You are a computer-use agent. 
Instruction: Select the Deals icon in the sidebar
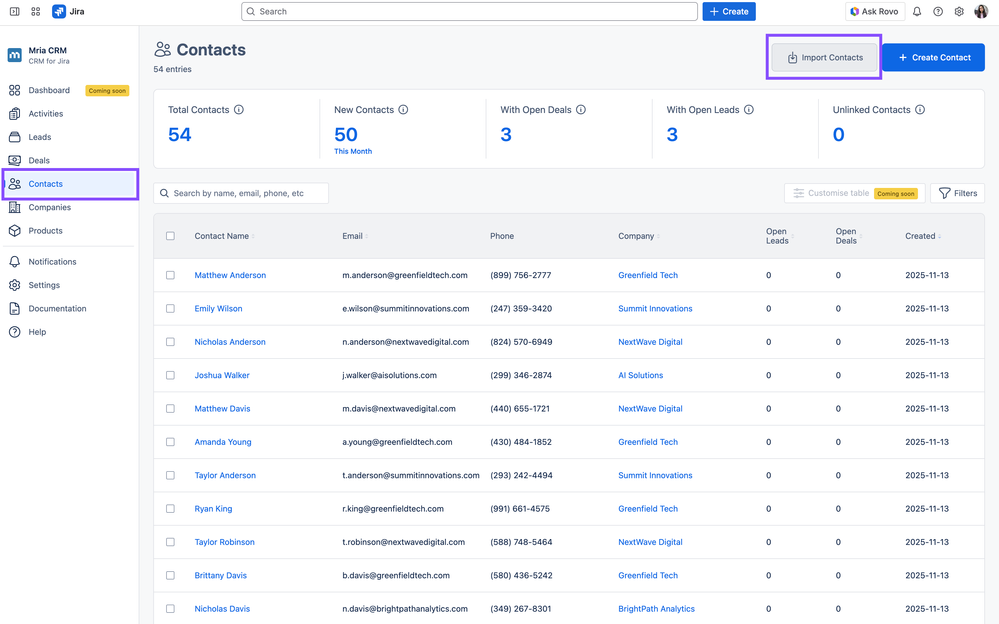click(16, 160)
